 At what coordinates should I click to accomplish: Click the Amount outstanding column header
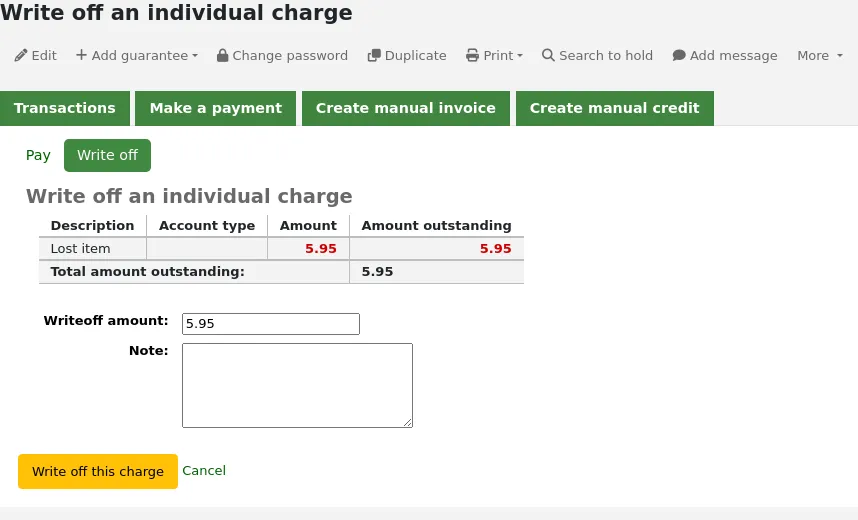pyautogui.click(x=437, y=226)
